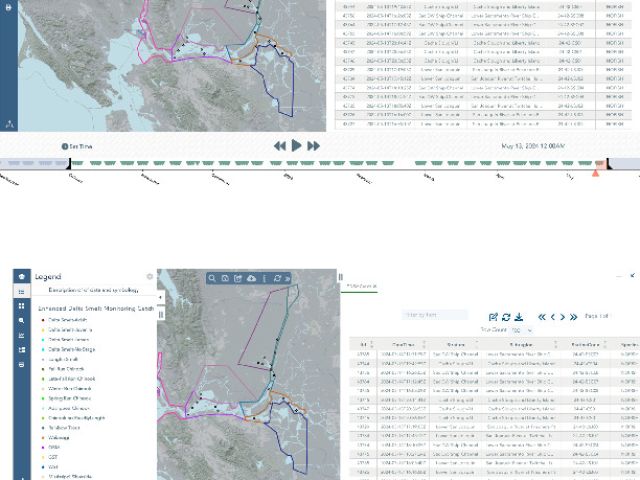
Task: Click the refresh icon in map toolbar
Action: [x=278, y=278]
